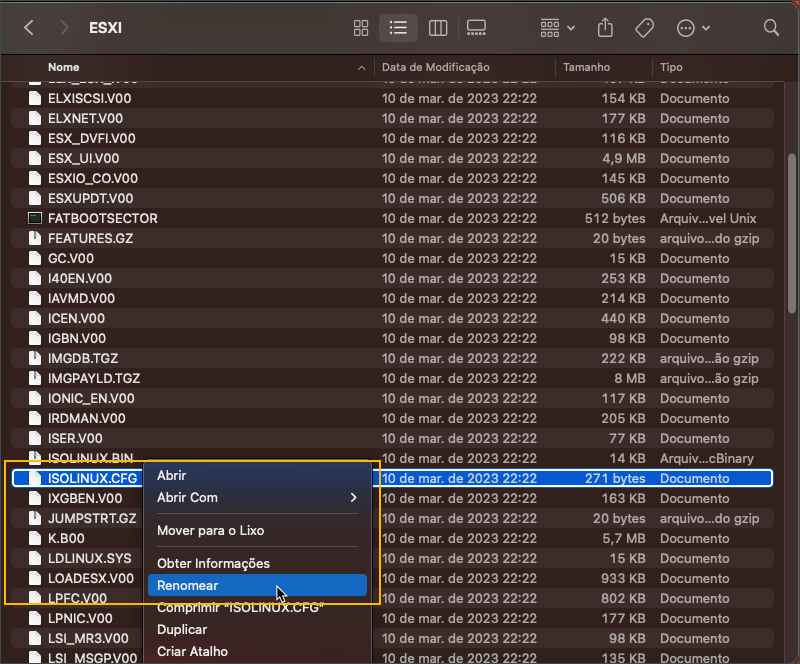Select the ELXISCSI.V00 file icon

click(x=35, y=99)
